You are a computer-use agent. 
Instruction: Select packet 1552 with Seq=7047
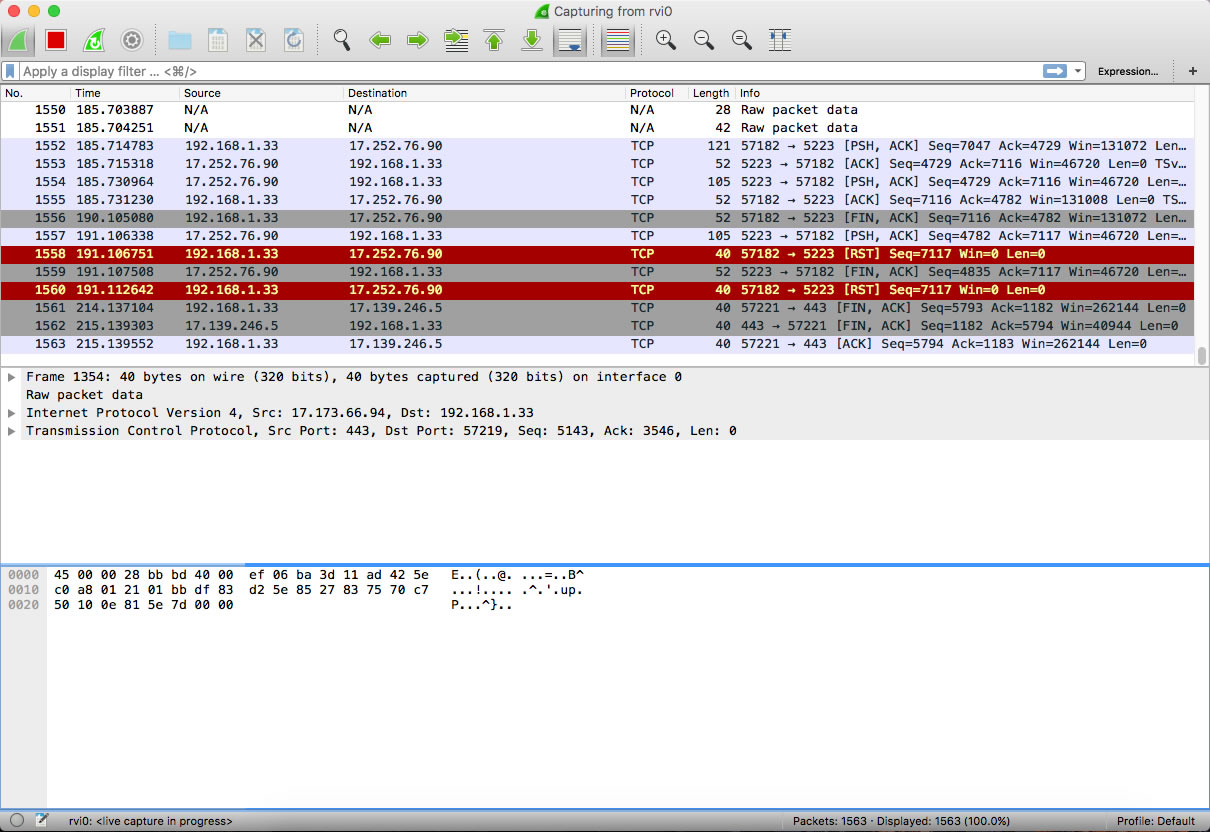coord(597,146)
